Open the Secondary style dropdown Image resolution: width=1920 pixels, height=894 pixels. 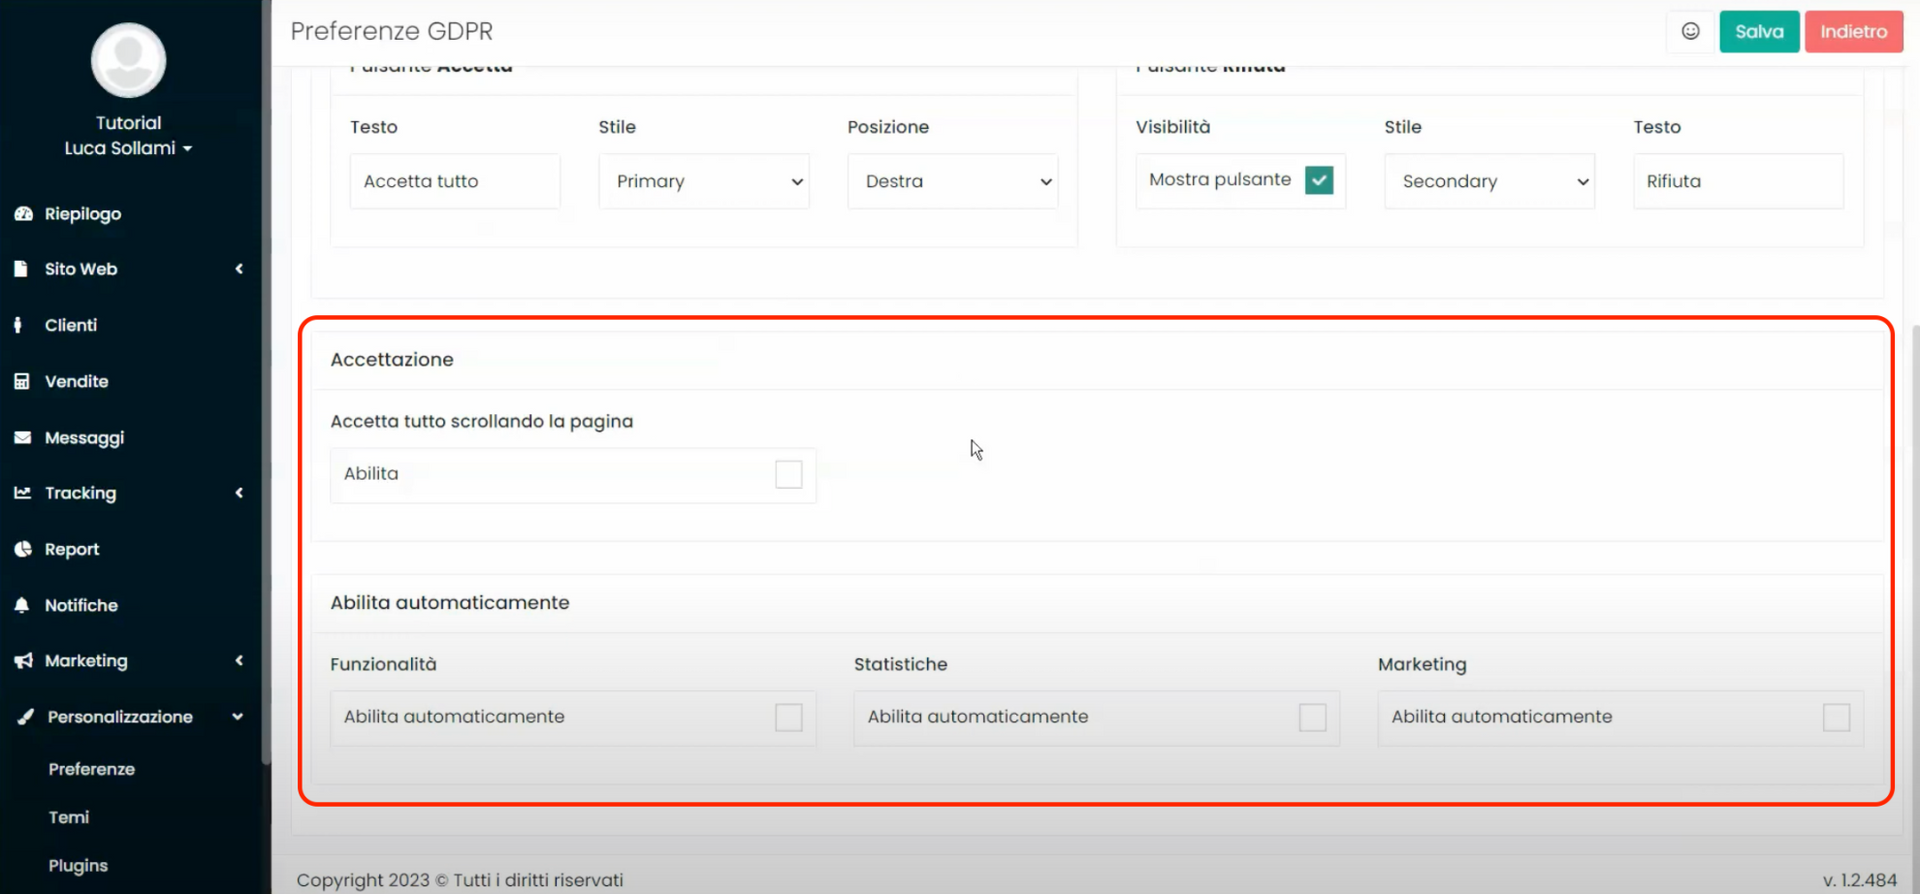click(x=1490, y=181)
